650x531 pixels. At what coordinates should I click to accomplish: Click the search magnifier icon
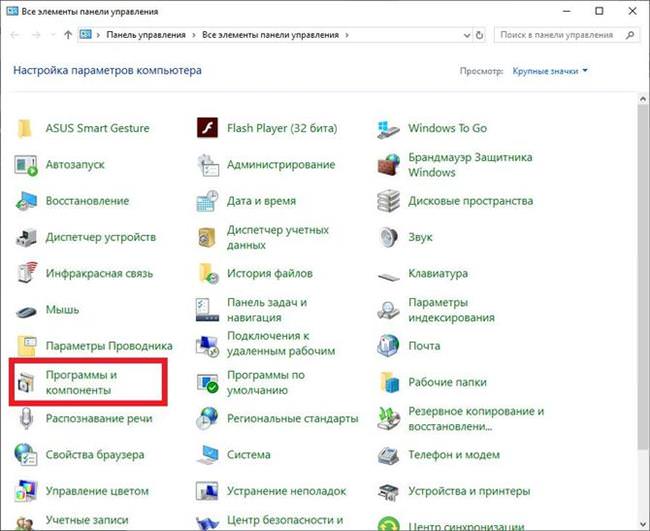coord(630,35)
